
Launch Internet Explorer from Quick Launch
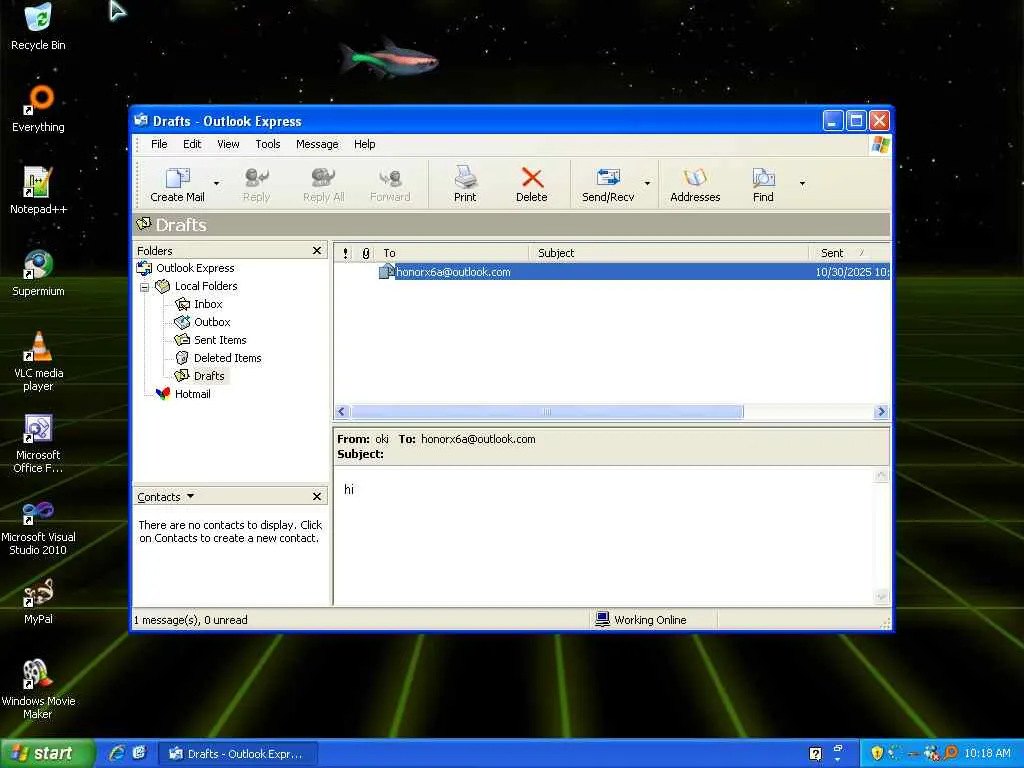pos(117,754)
